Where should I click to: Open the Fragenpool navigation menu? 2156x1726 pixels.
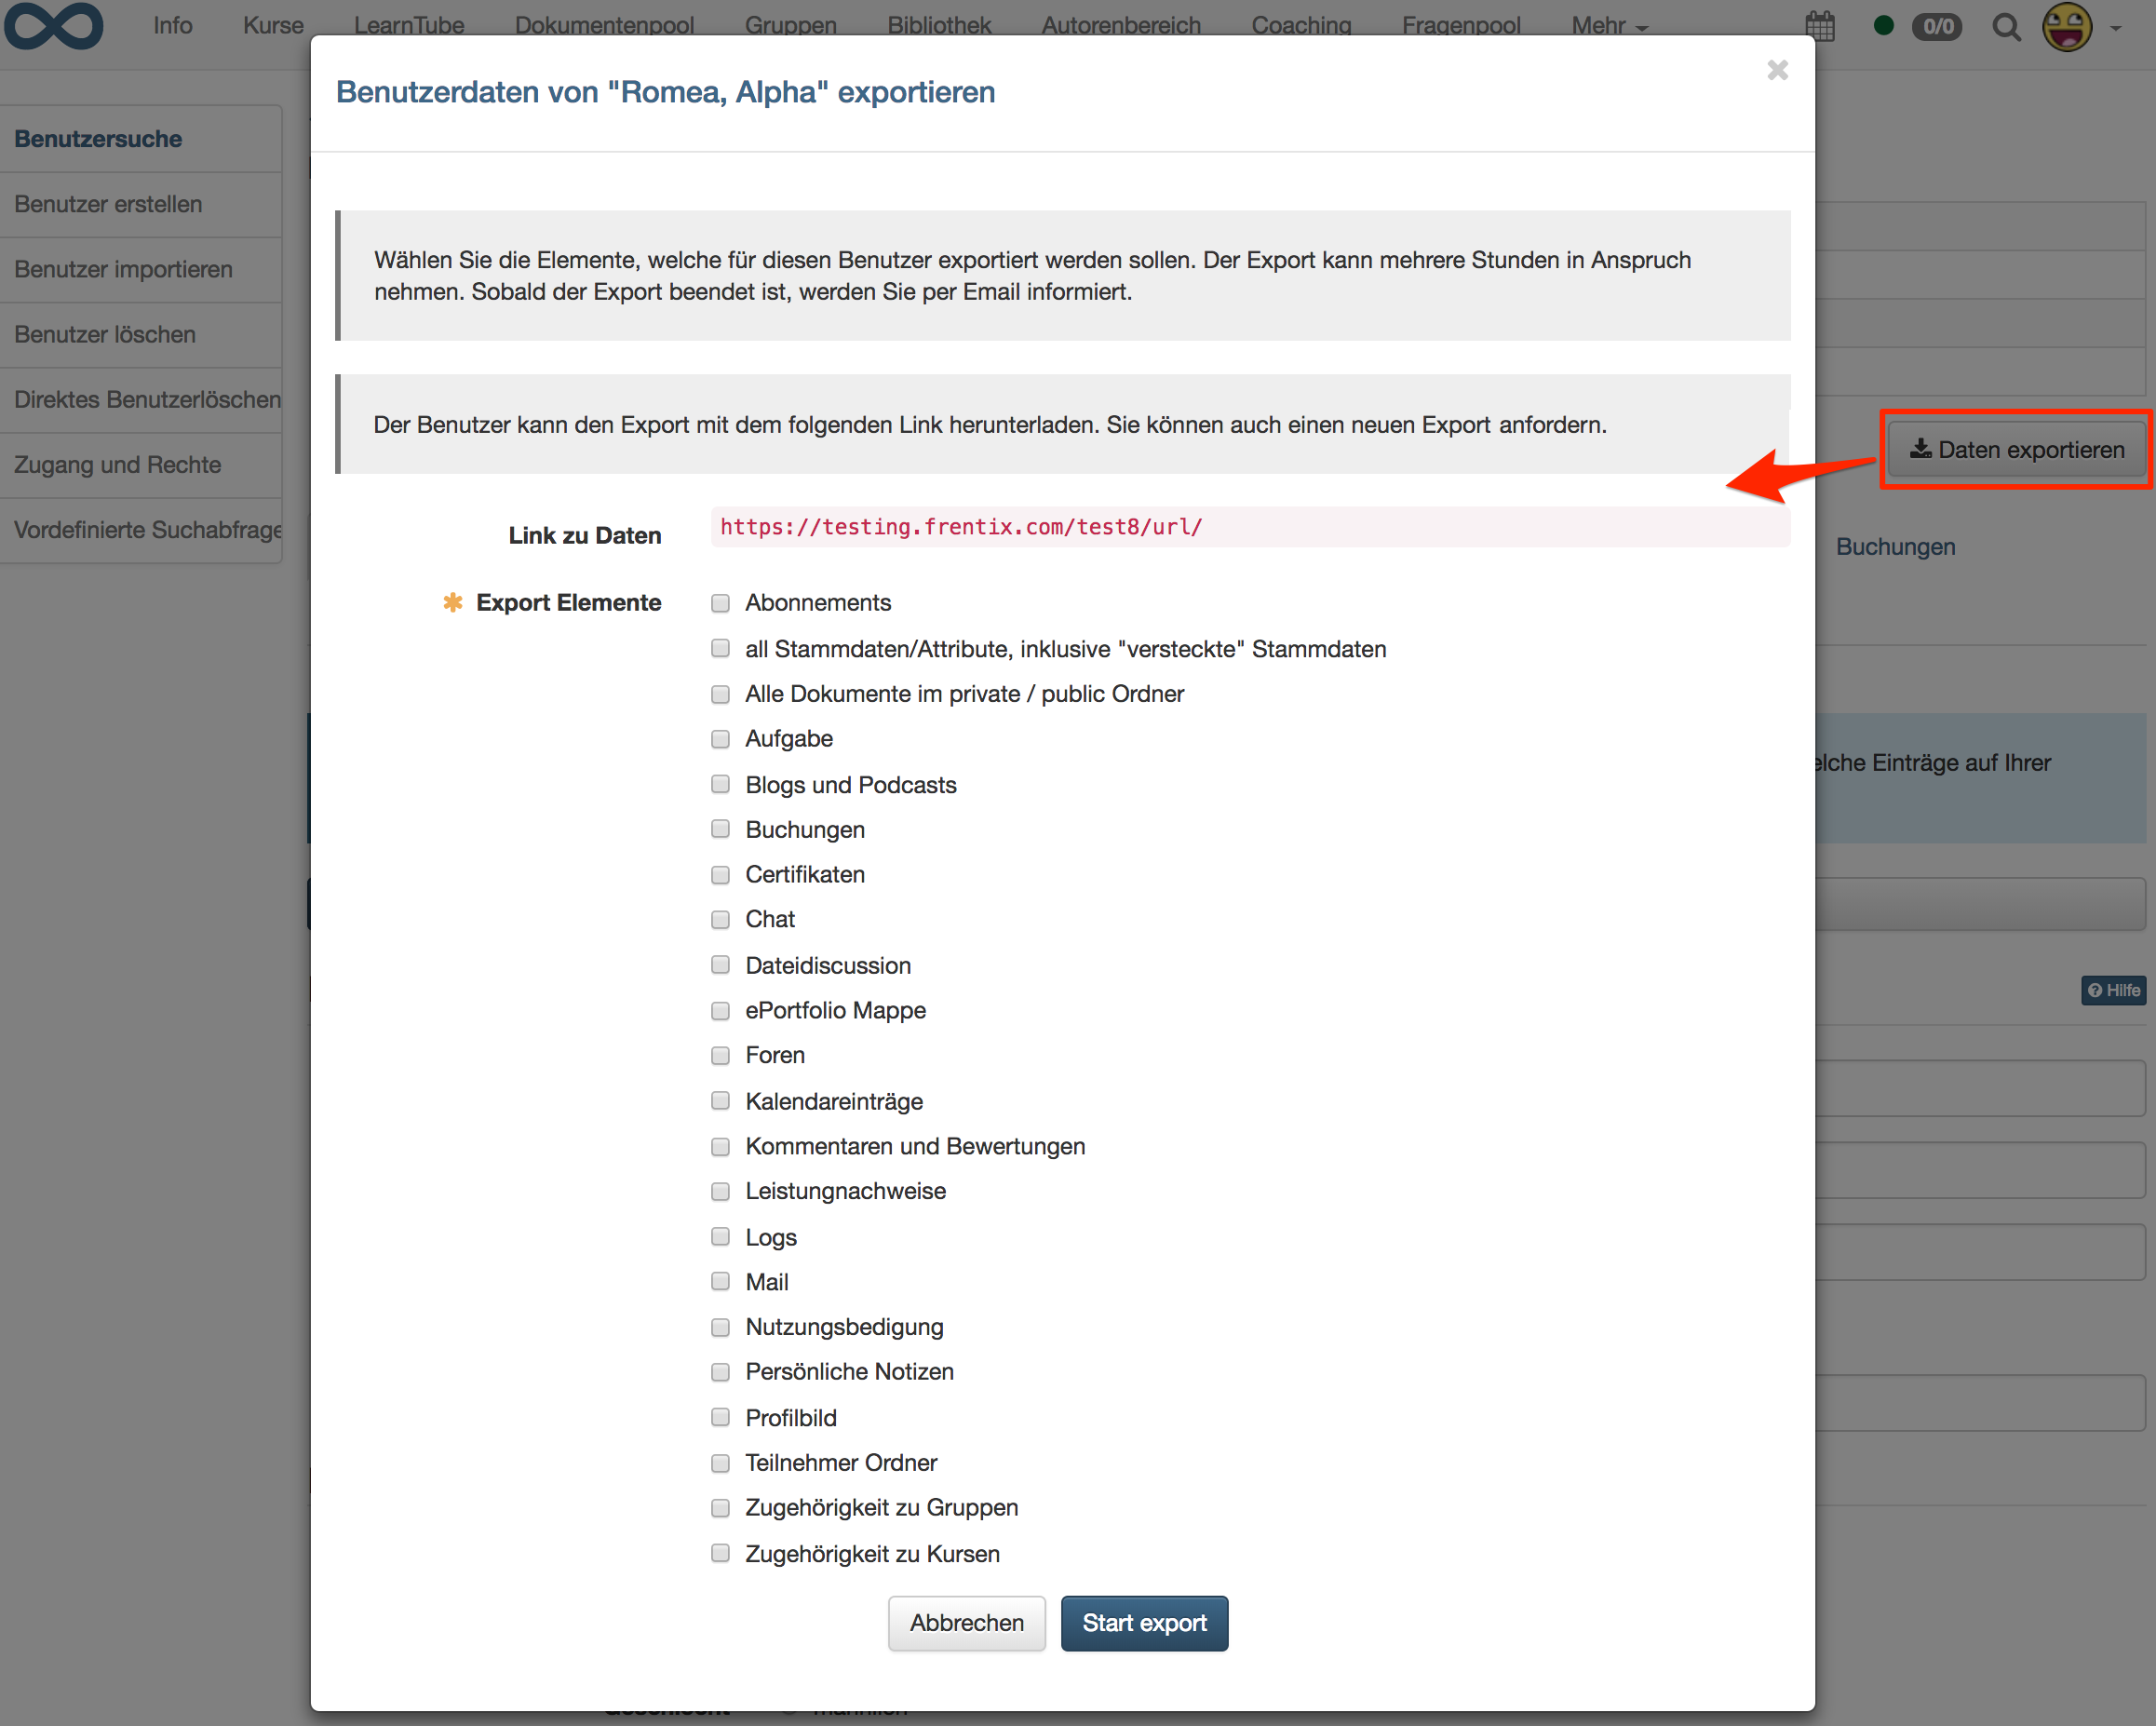click(x=1459, y=24)
